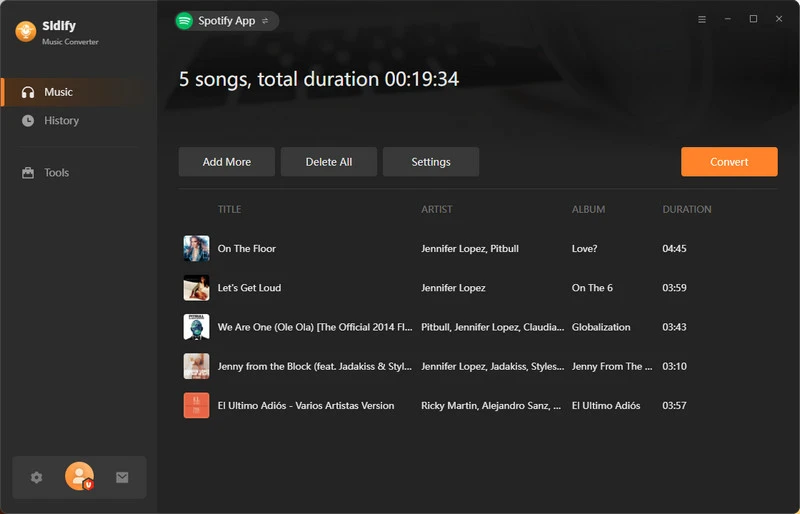
Task: Click duration 03:57
Action: tap(674, 406)
